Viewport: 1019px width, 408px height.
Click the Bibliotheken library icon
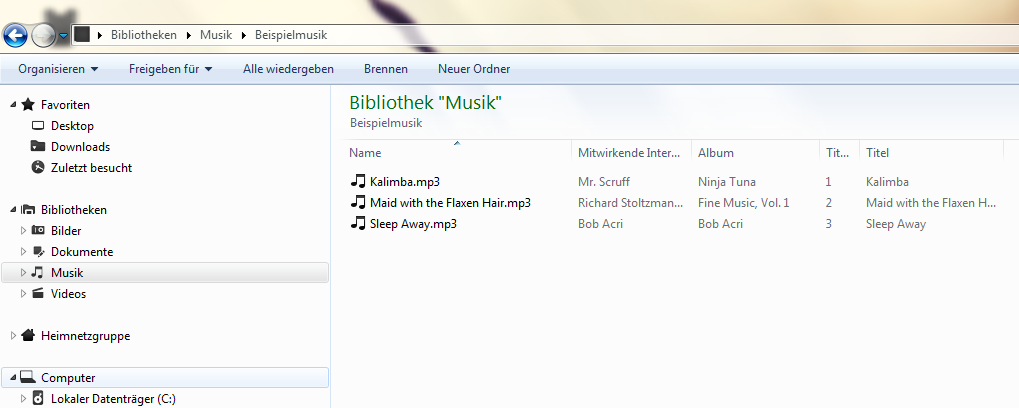[28, 209]
